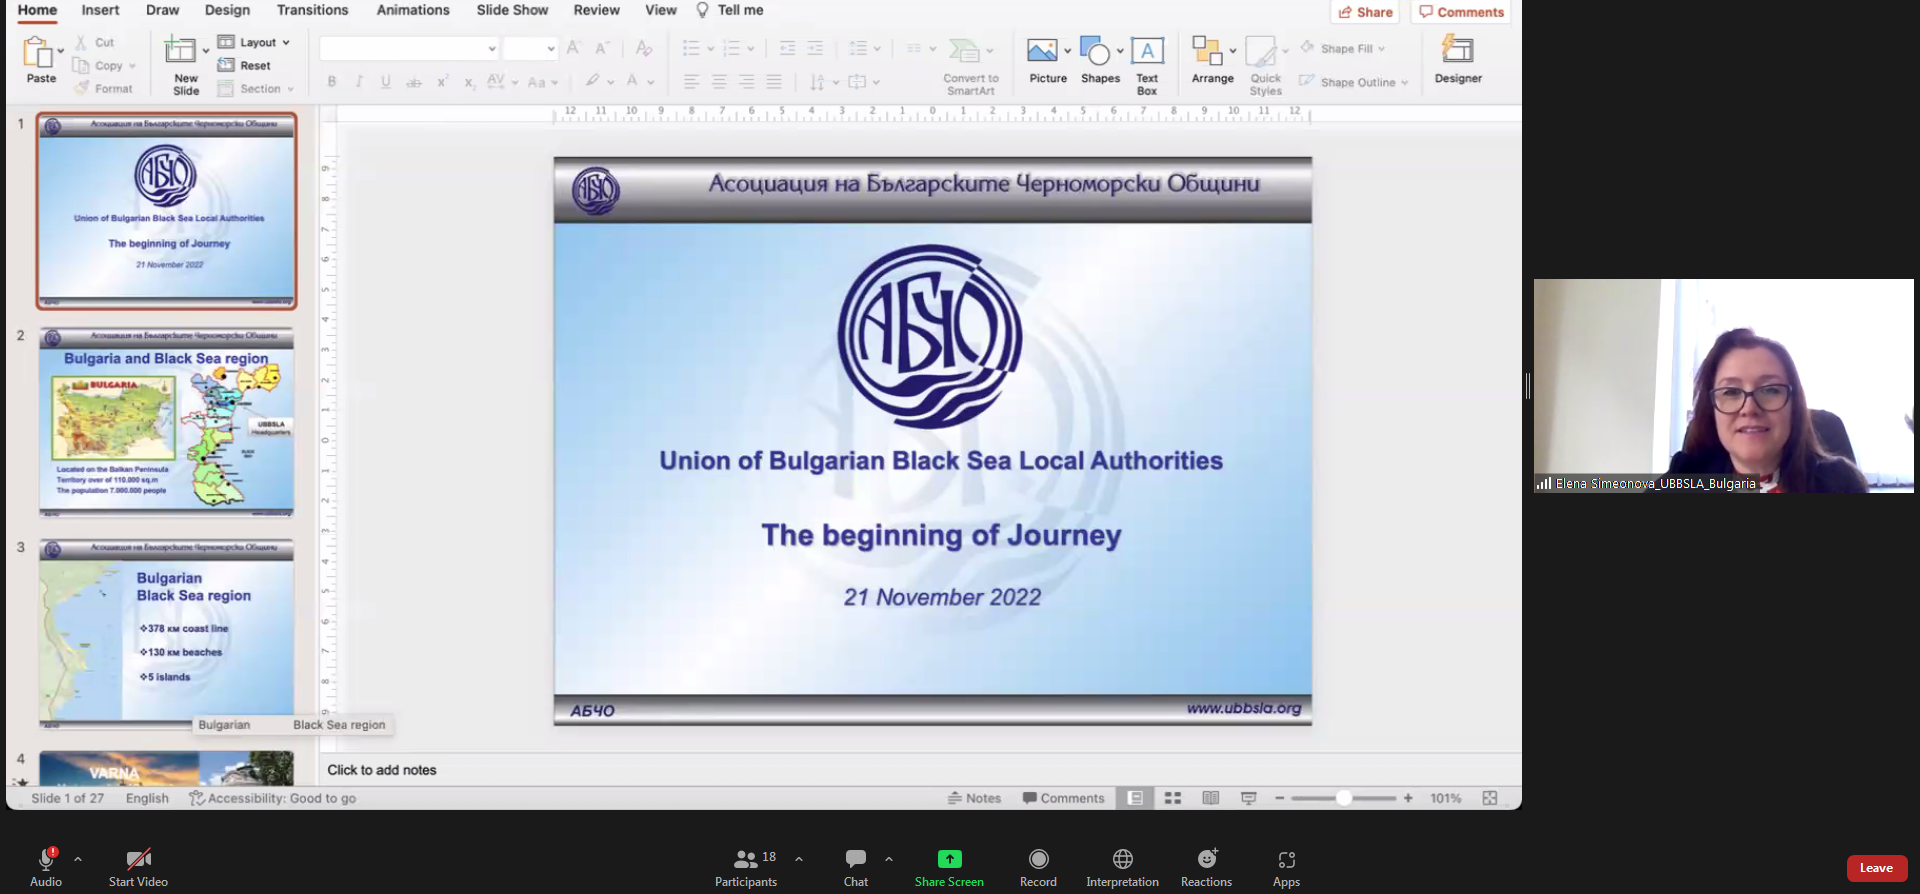The image size is (1920, 894).
Task: Open the Interpretation globe icon
Action: pos(1123,859)
